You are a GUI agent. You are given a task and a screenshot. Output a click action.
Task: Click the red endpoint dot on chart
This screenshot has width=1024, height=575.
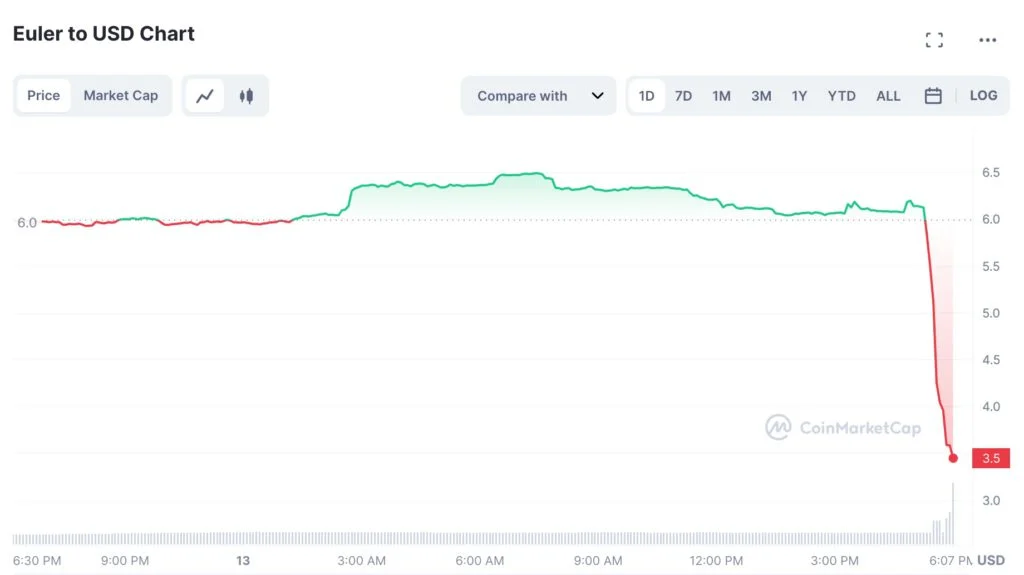(953, 458)
